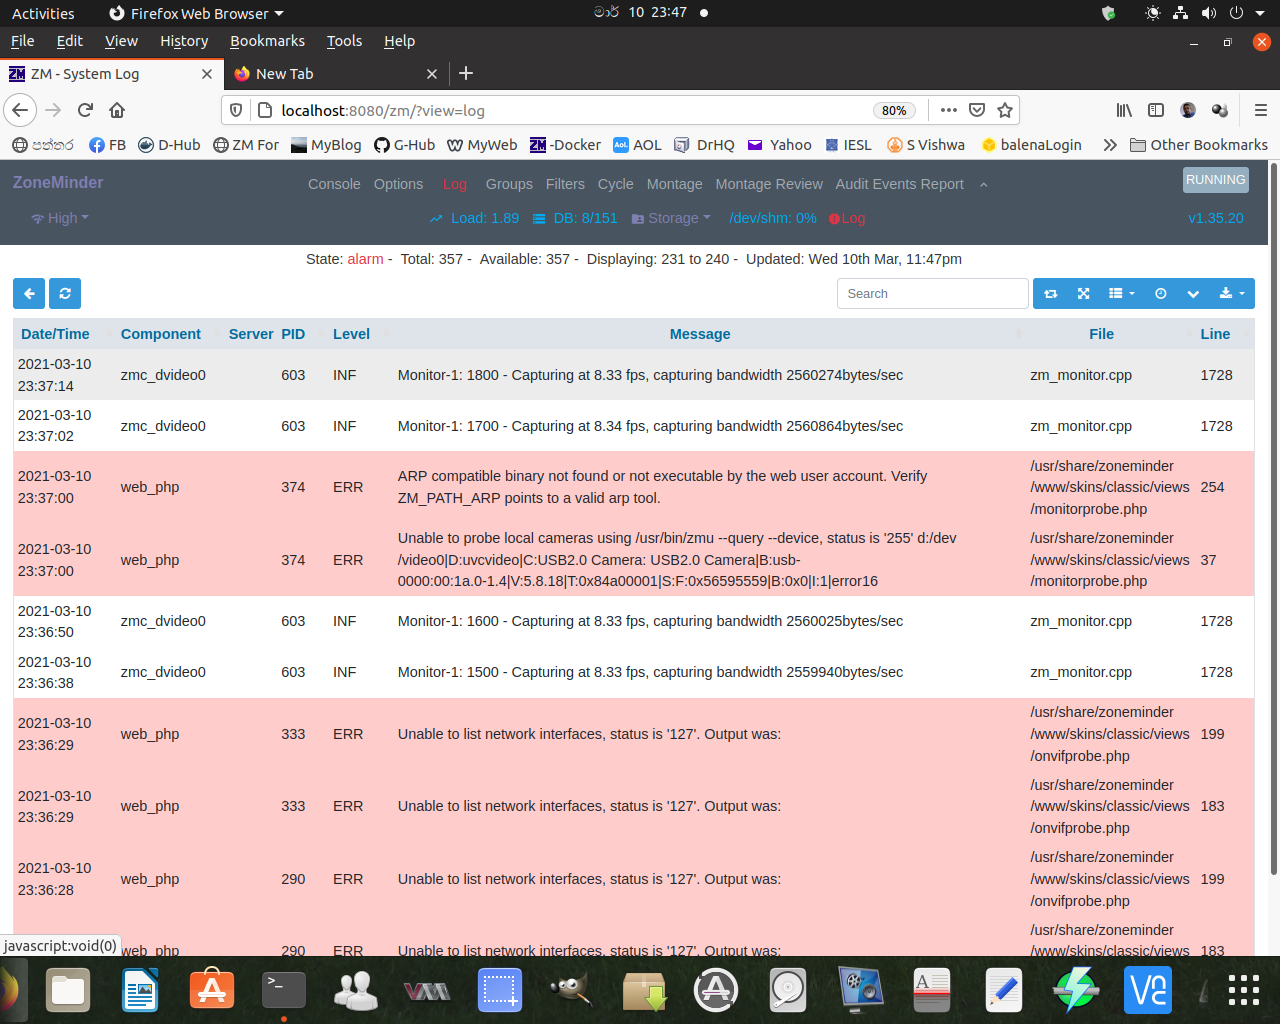Screen dimensions: 1280x1024
Task: Open Show Applications grid in dock
Action: [x=1244, y=990]
